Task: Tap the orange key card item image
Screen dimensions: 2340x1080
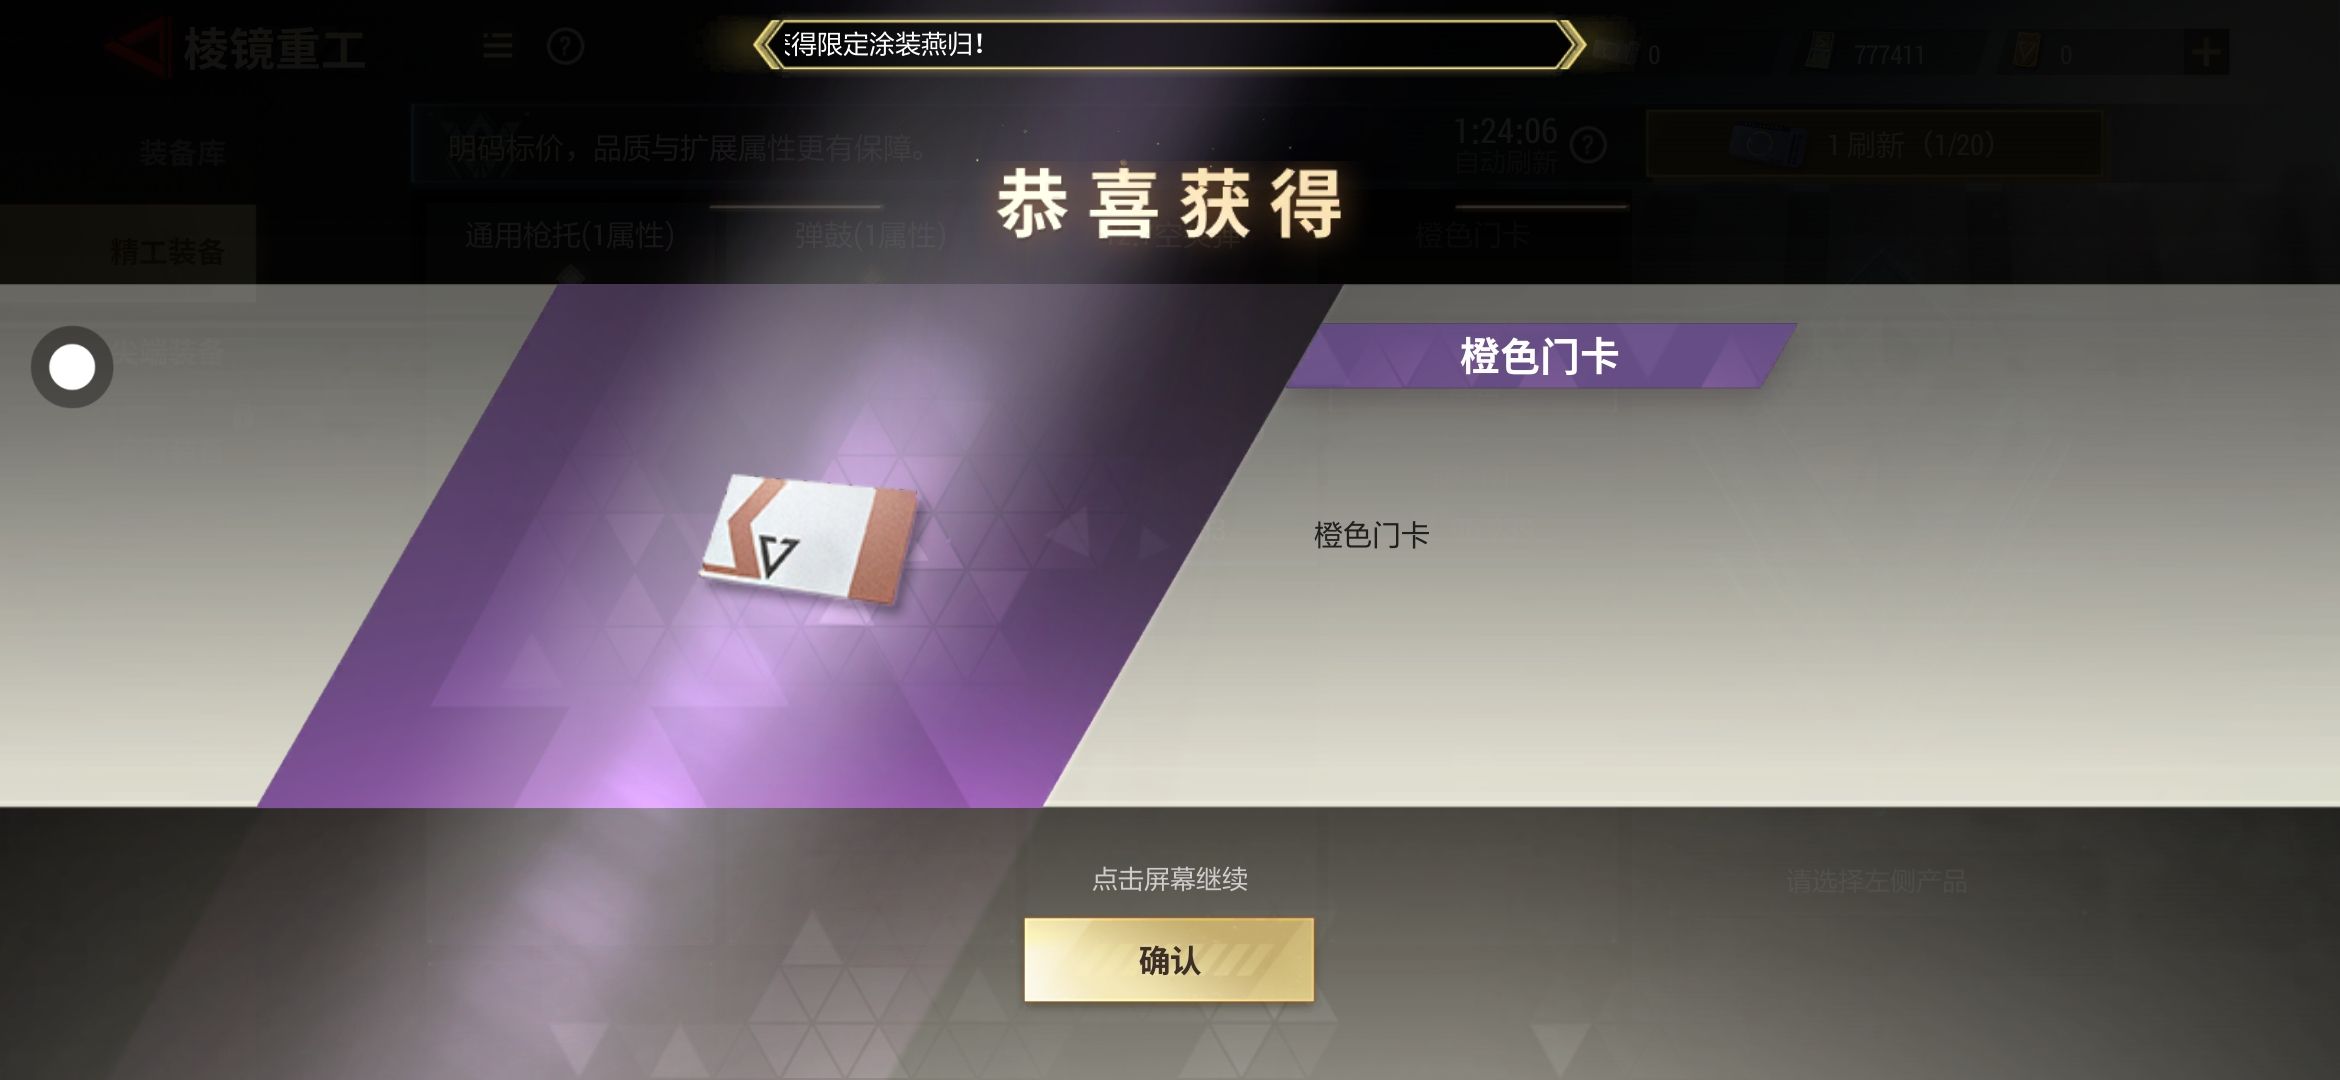Action: pos(808,538)
